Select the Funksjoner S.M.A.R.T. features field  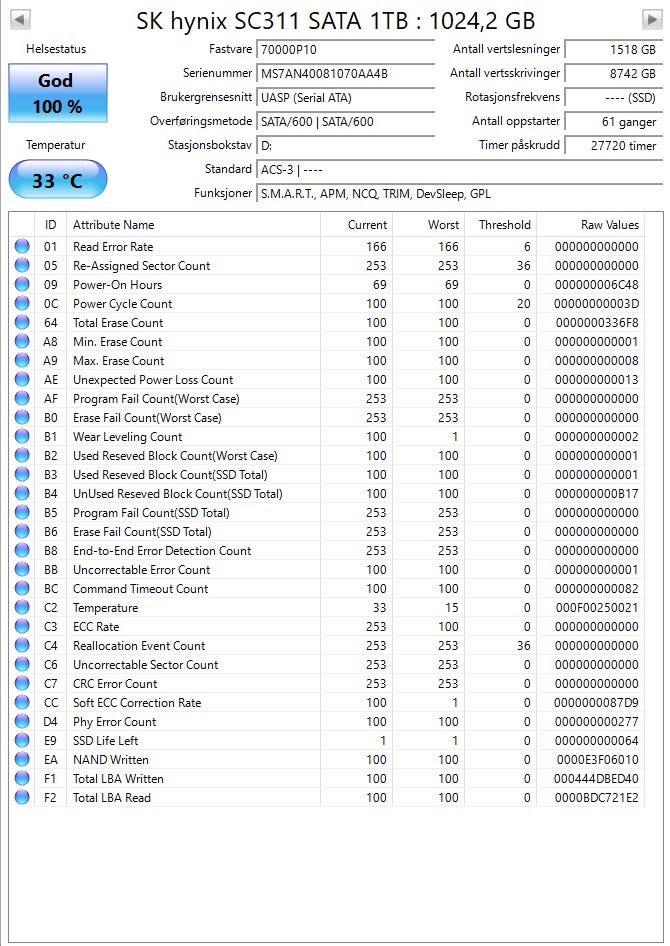tap(460, 194)
